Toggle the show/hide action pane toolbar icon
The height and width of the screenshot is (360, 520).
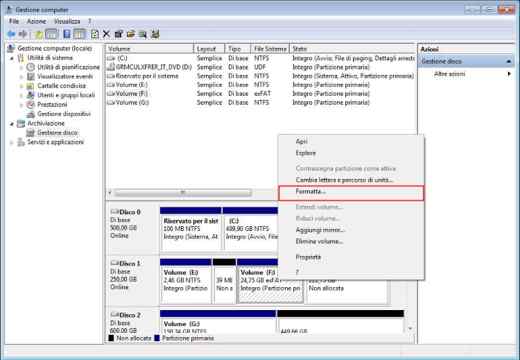(79, 34)
